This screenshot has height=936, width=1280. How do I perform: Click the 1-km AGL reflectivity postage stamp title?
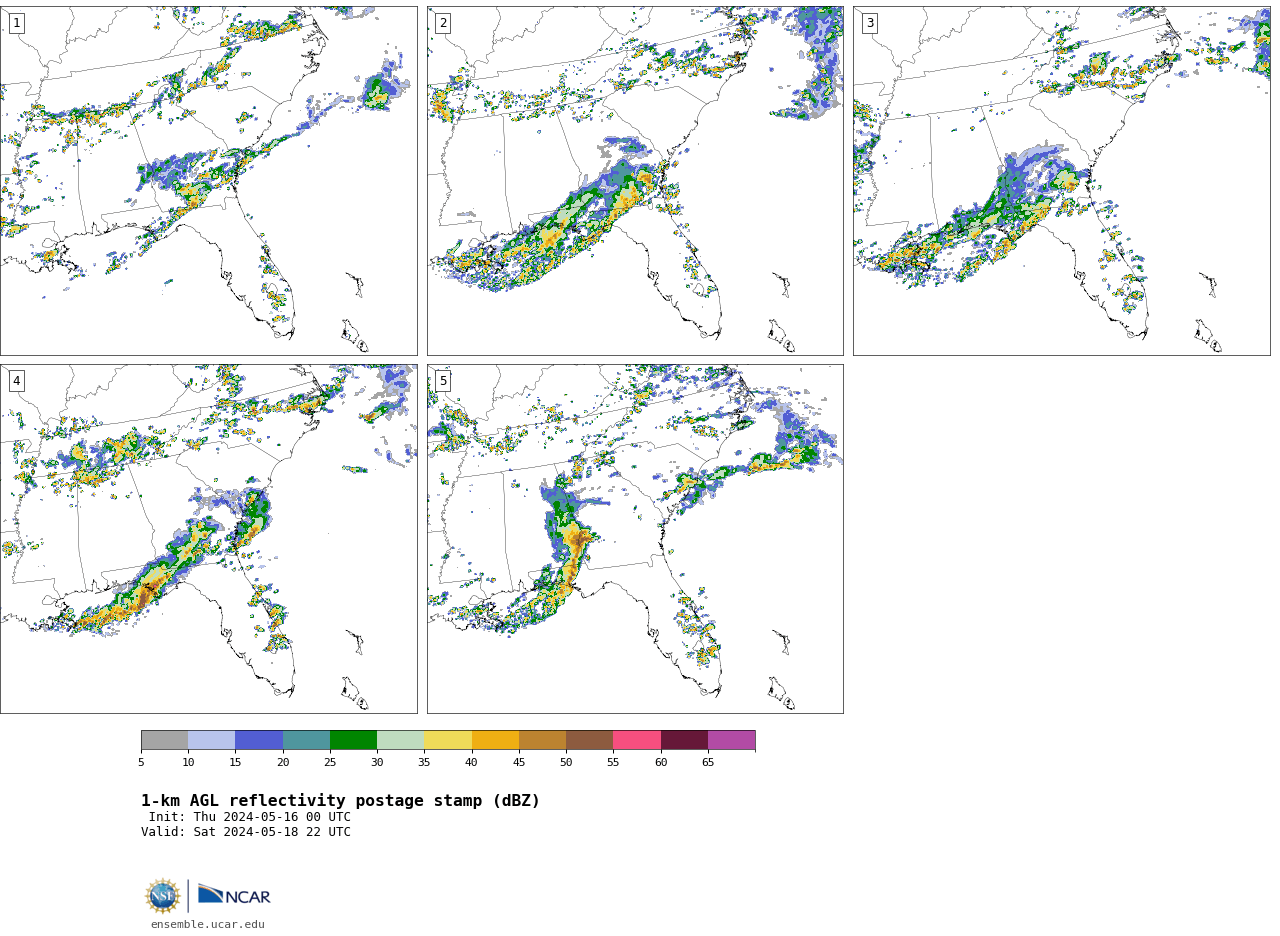[x=340, y=801]
